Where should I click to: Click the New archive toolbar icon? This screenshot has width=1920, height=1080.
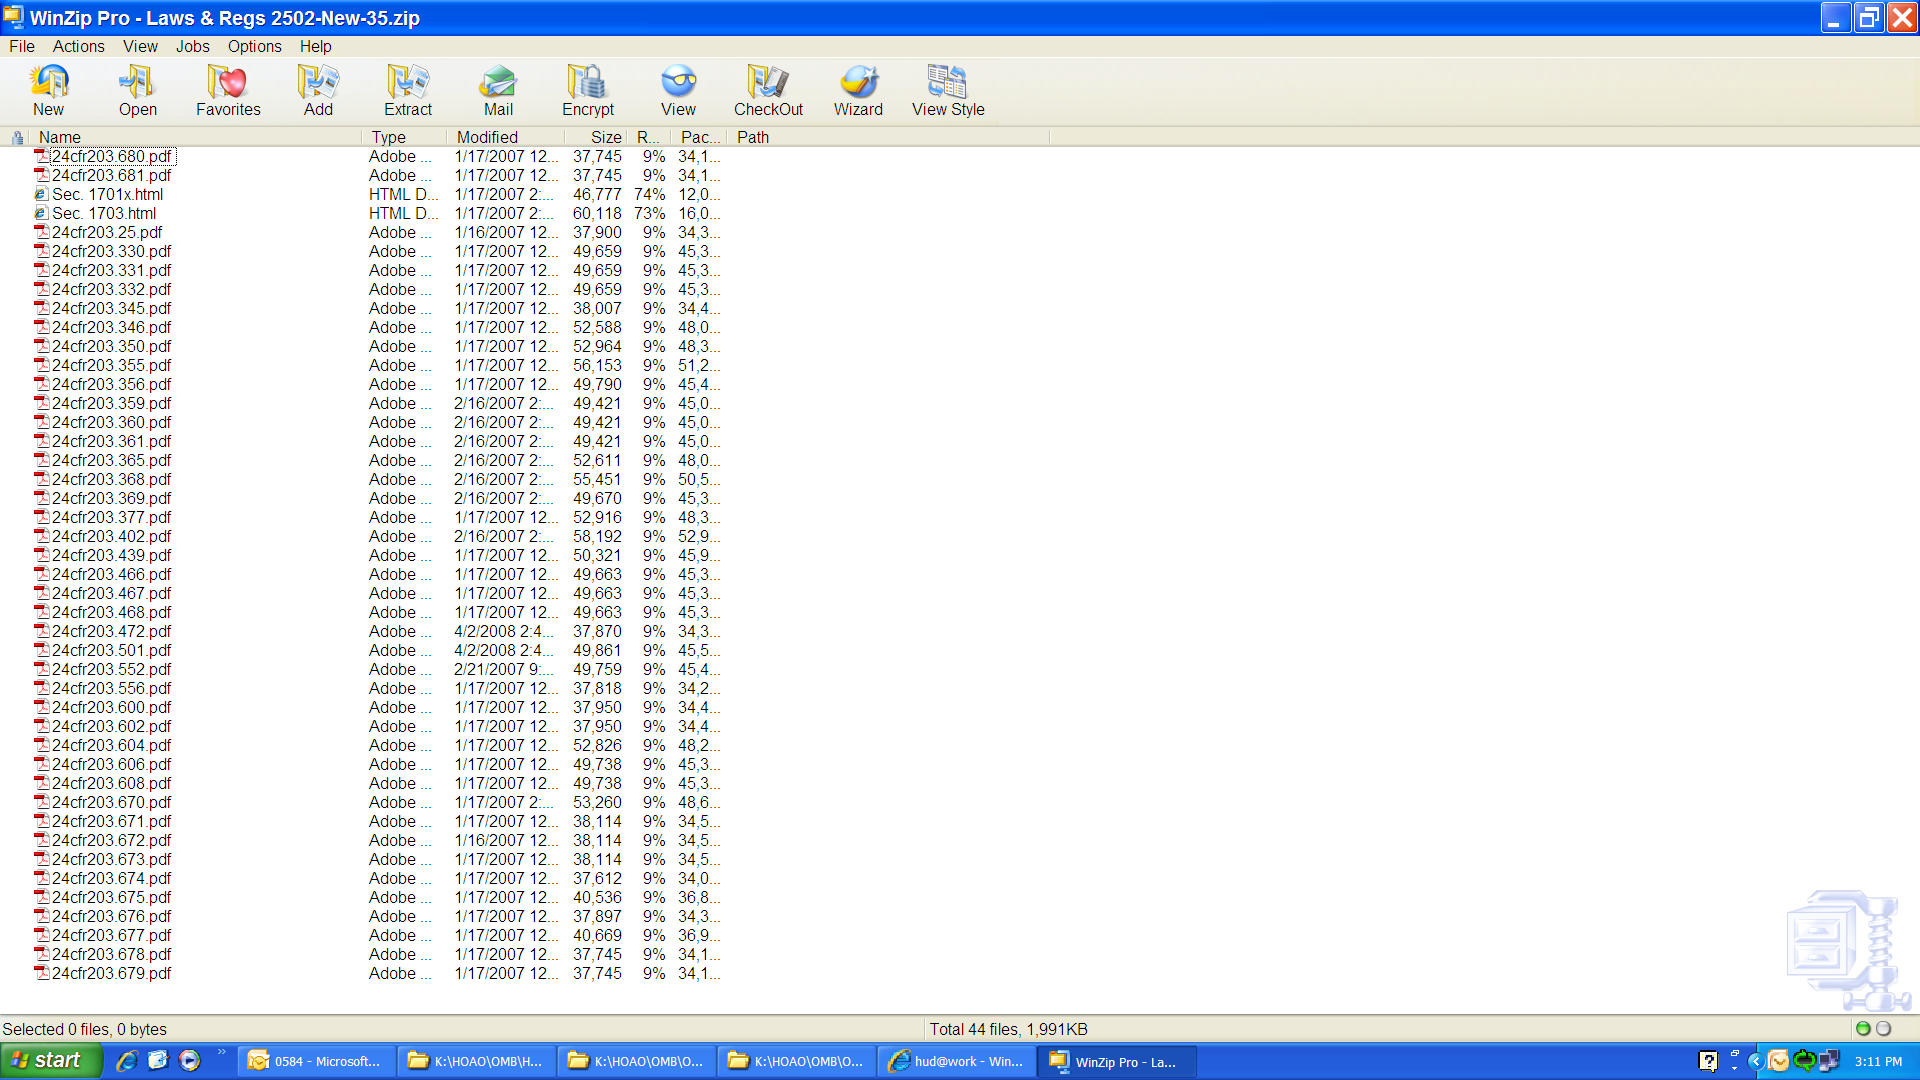point(48,90)
